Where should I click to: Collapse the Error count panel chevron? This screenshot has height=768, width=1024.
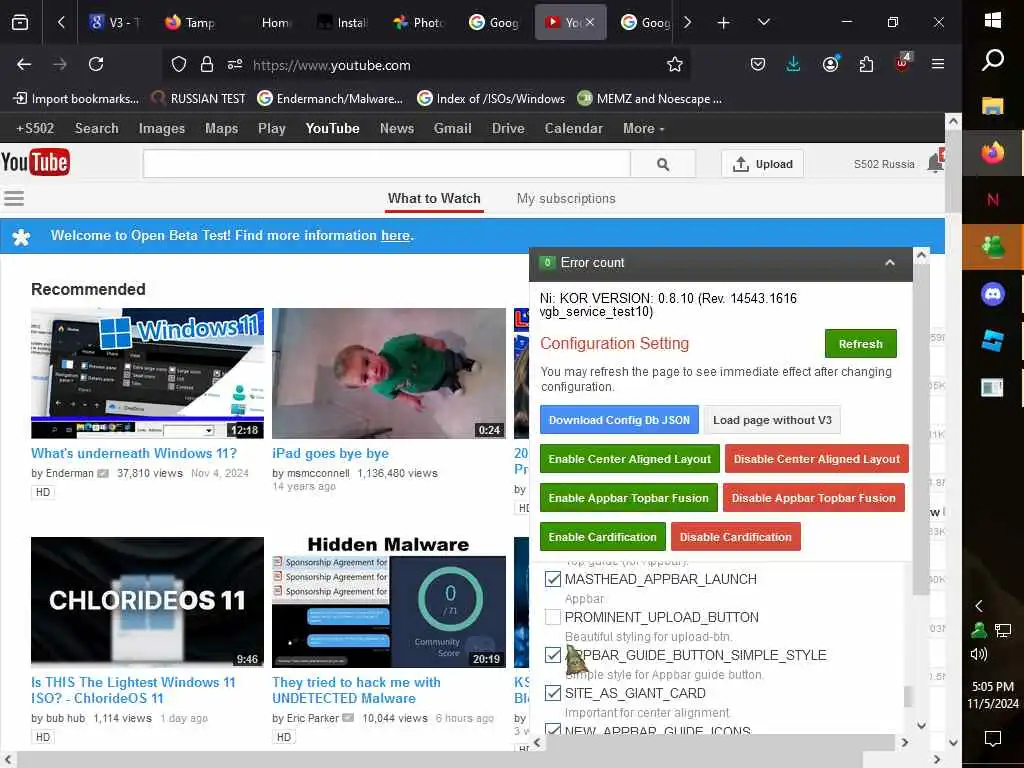889,263
